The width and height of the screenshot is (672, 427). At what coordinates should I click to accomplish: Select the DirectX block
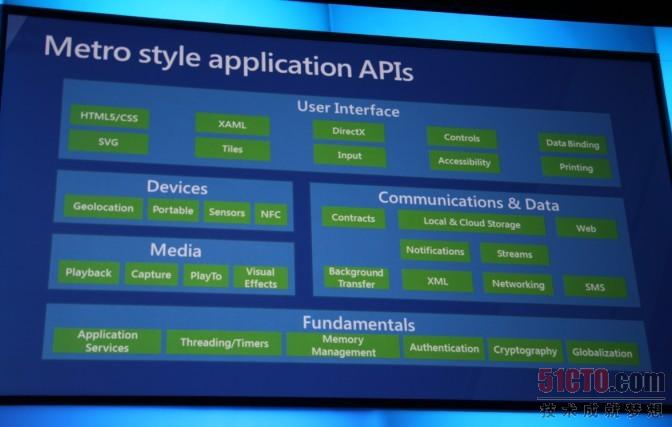click(349, 131)
